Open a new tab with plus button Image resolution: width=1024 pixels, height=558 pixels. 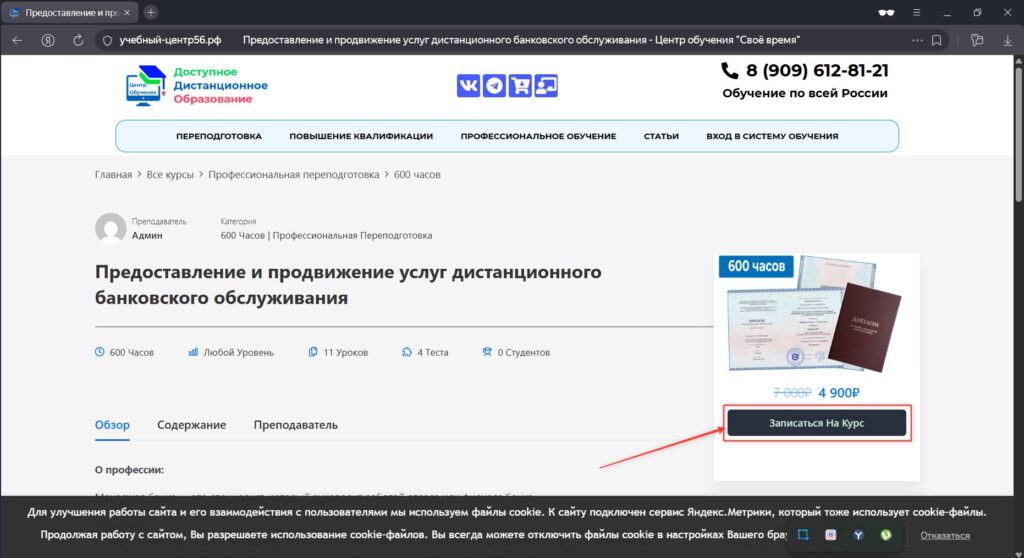[x=151, y=12]
